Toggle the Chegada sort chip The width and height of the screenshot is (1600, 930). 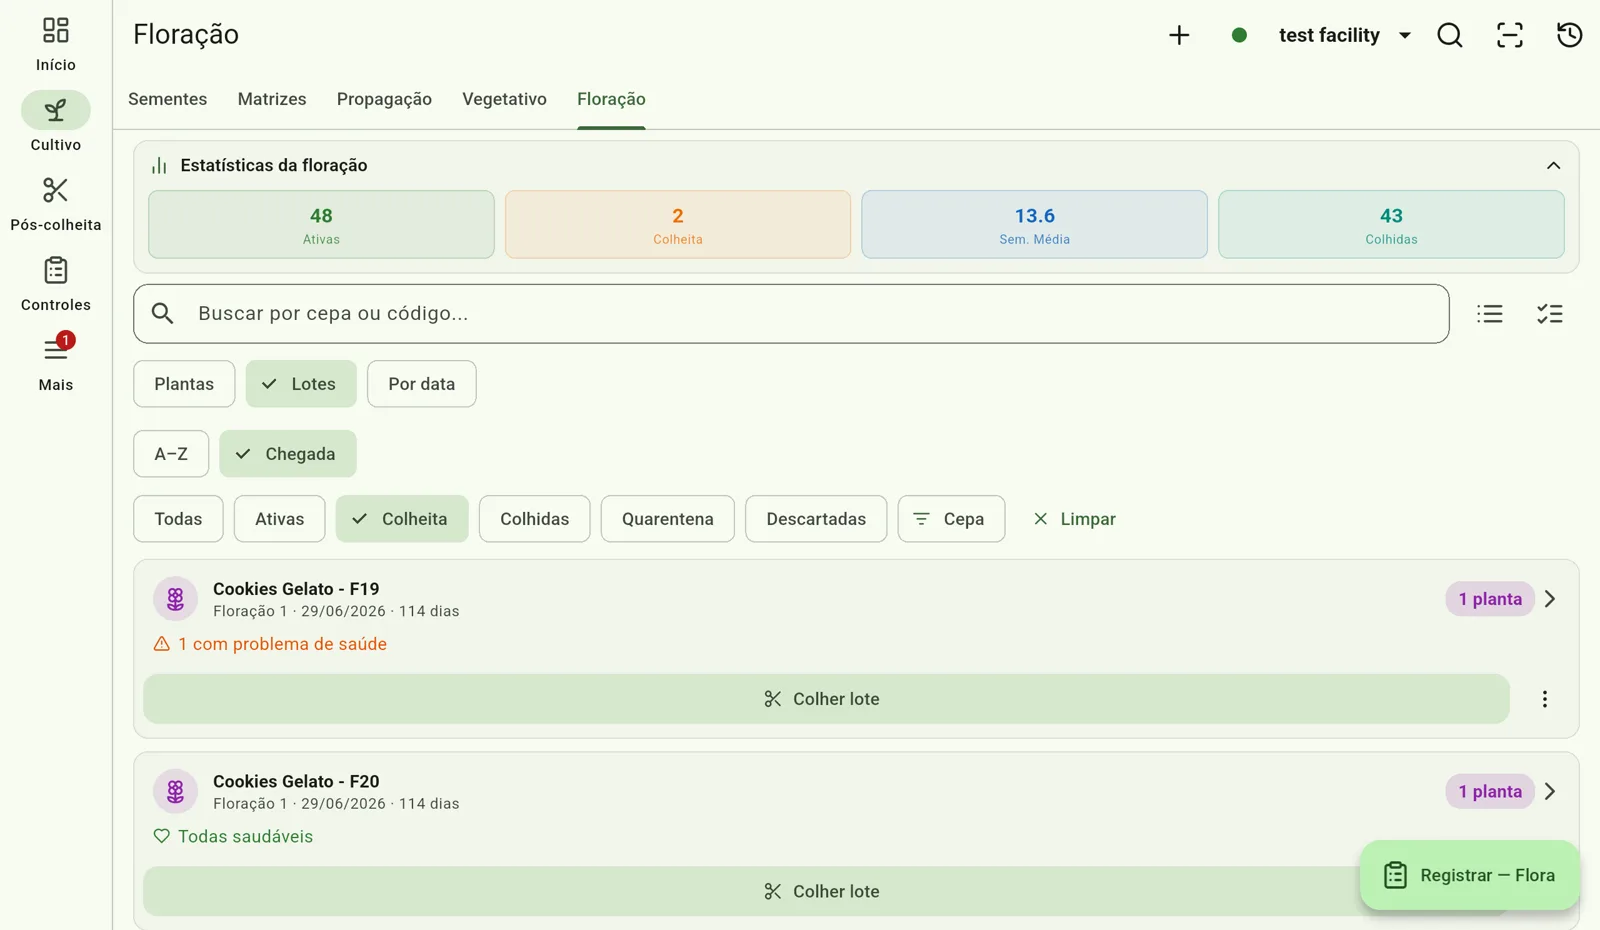pos(288,454)
